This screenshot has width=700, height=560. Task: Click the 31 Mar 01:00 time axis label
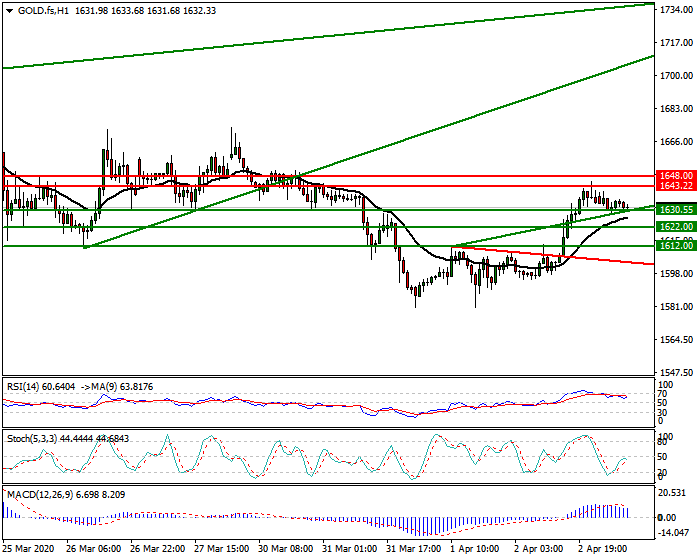click(350, 548)
